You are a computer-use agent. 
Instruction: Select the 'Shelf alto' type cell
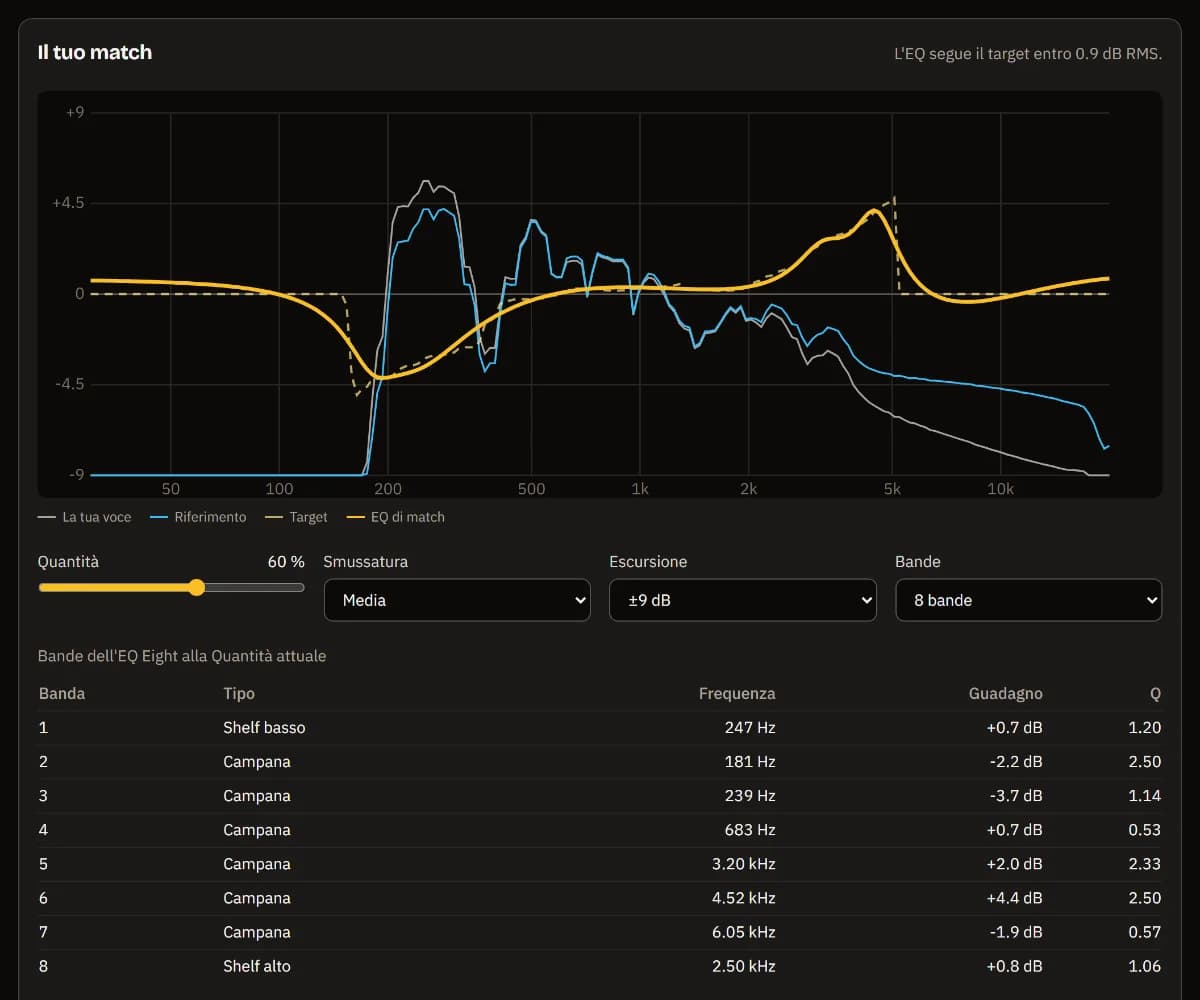(257, 966)
